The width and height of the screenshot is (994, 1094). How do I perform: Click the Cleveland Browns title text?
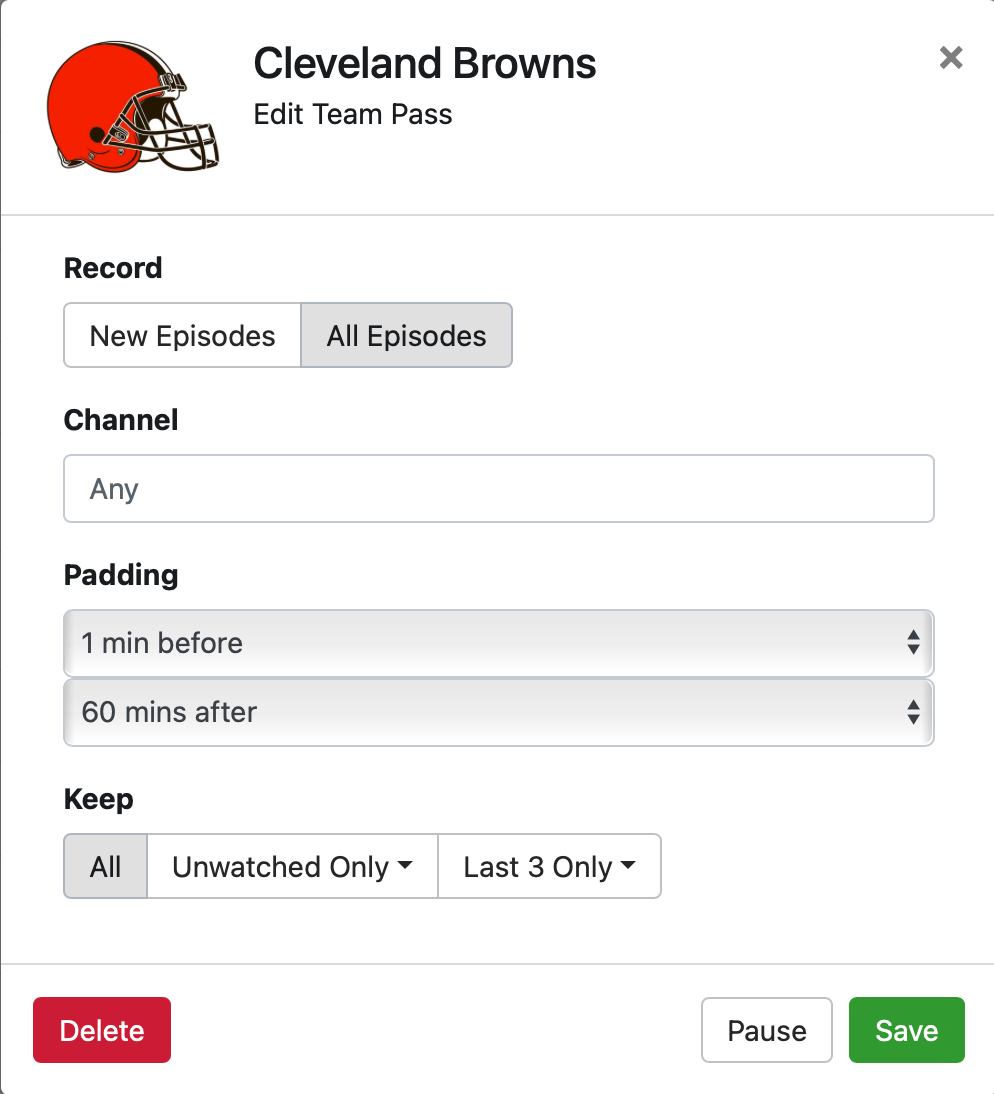(425, 64)
